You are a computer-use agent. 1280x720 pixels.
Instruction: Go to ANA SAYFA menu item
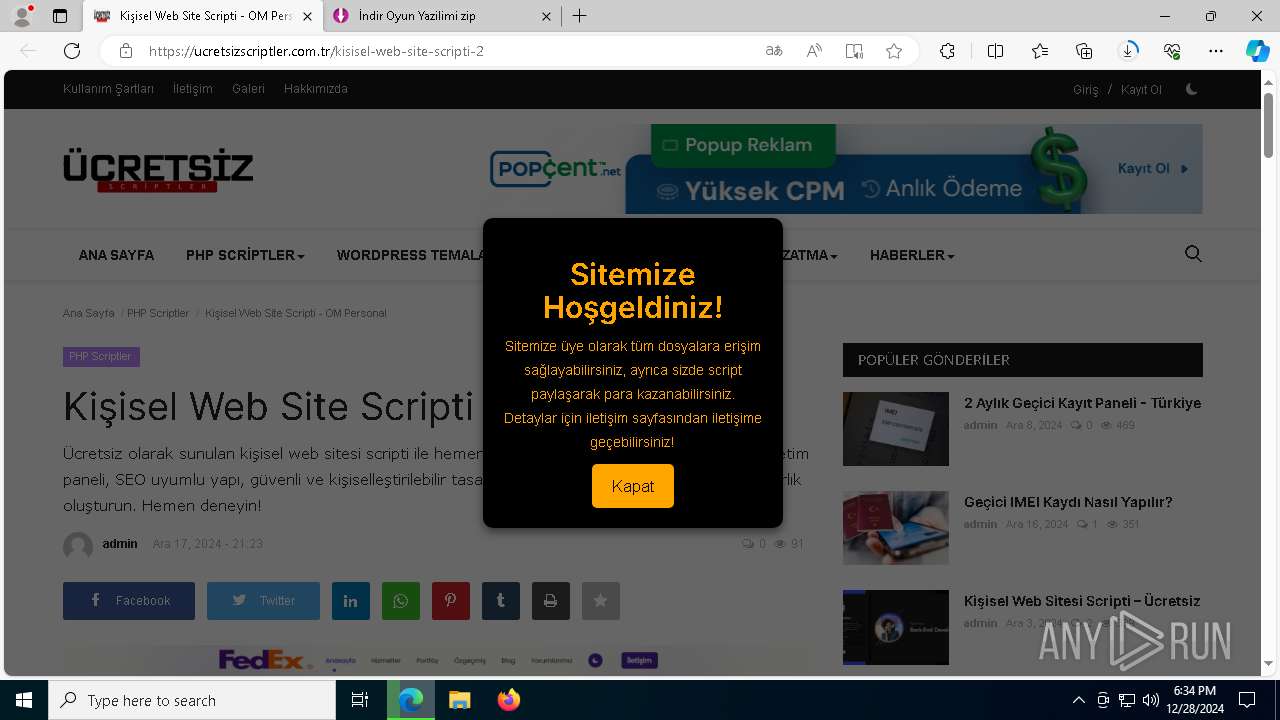116,255
